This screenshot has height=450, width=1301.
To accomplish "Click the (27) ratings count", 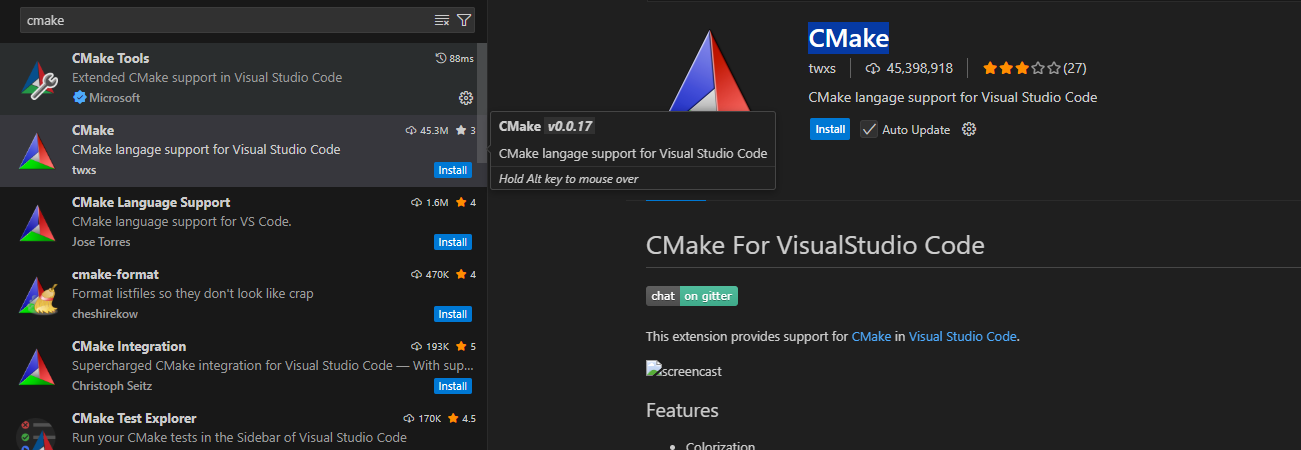I will coord(1075,68).
